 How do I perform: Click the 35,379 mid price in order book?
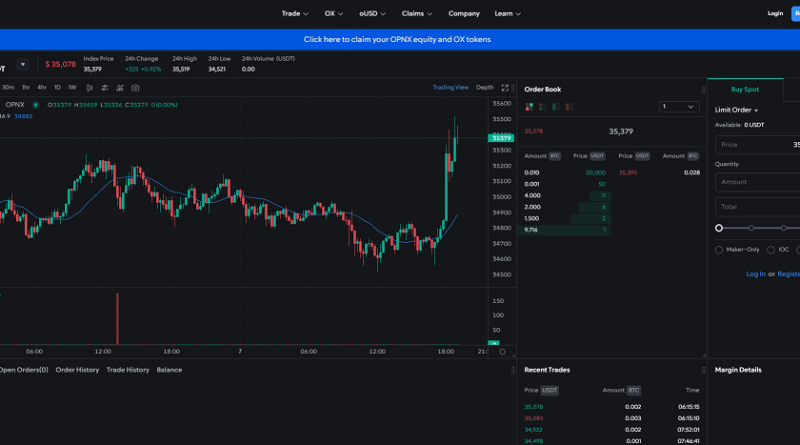coord(621,132)
